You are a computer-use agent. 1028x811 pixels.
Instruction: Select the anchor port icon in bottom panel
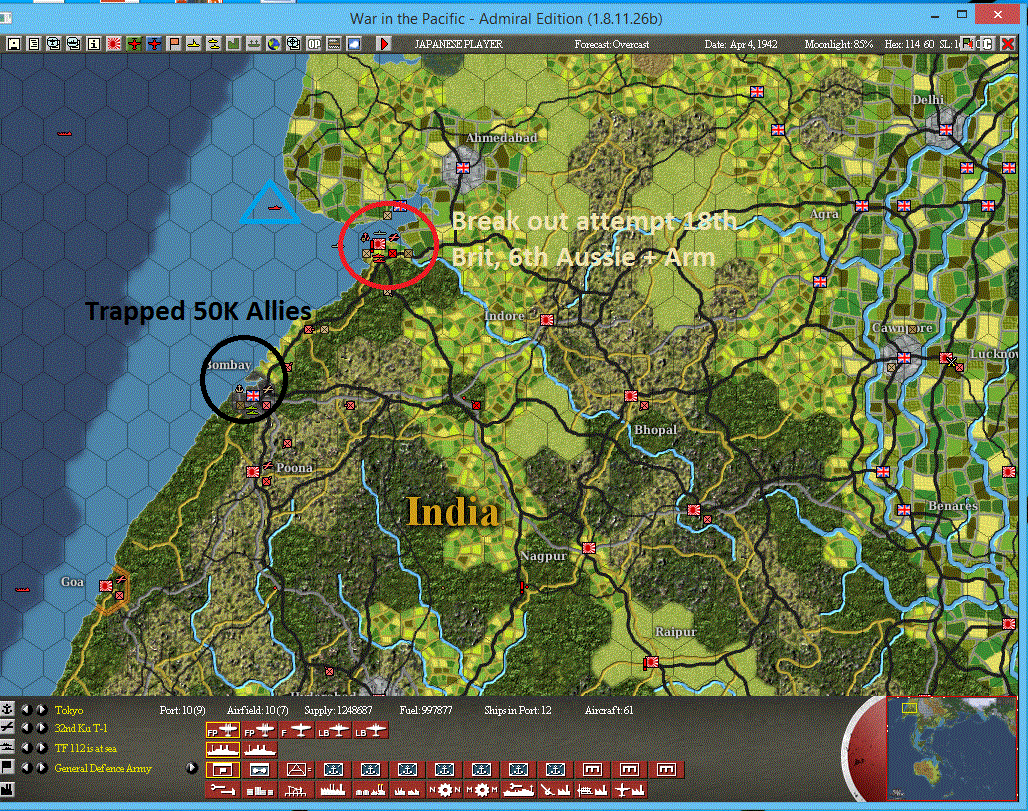[x=7, y=709]
